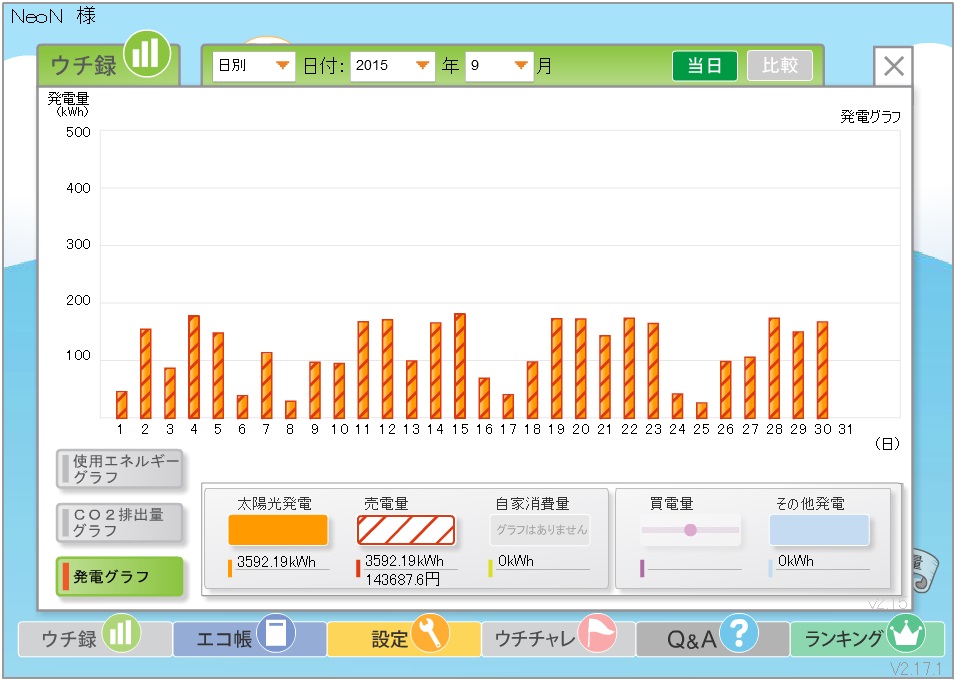Click the 3592.19kWh value under 太陽光発電
This screenshot has height=681, width=955.
(x=276, y=562)
